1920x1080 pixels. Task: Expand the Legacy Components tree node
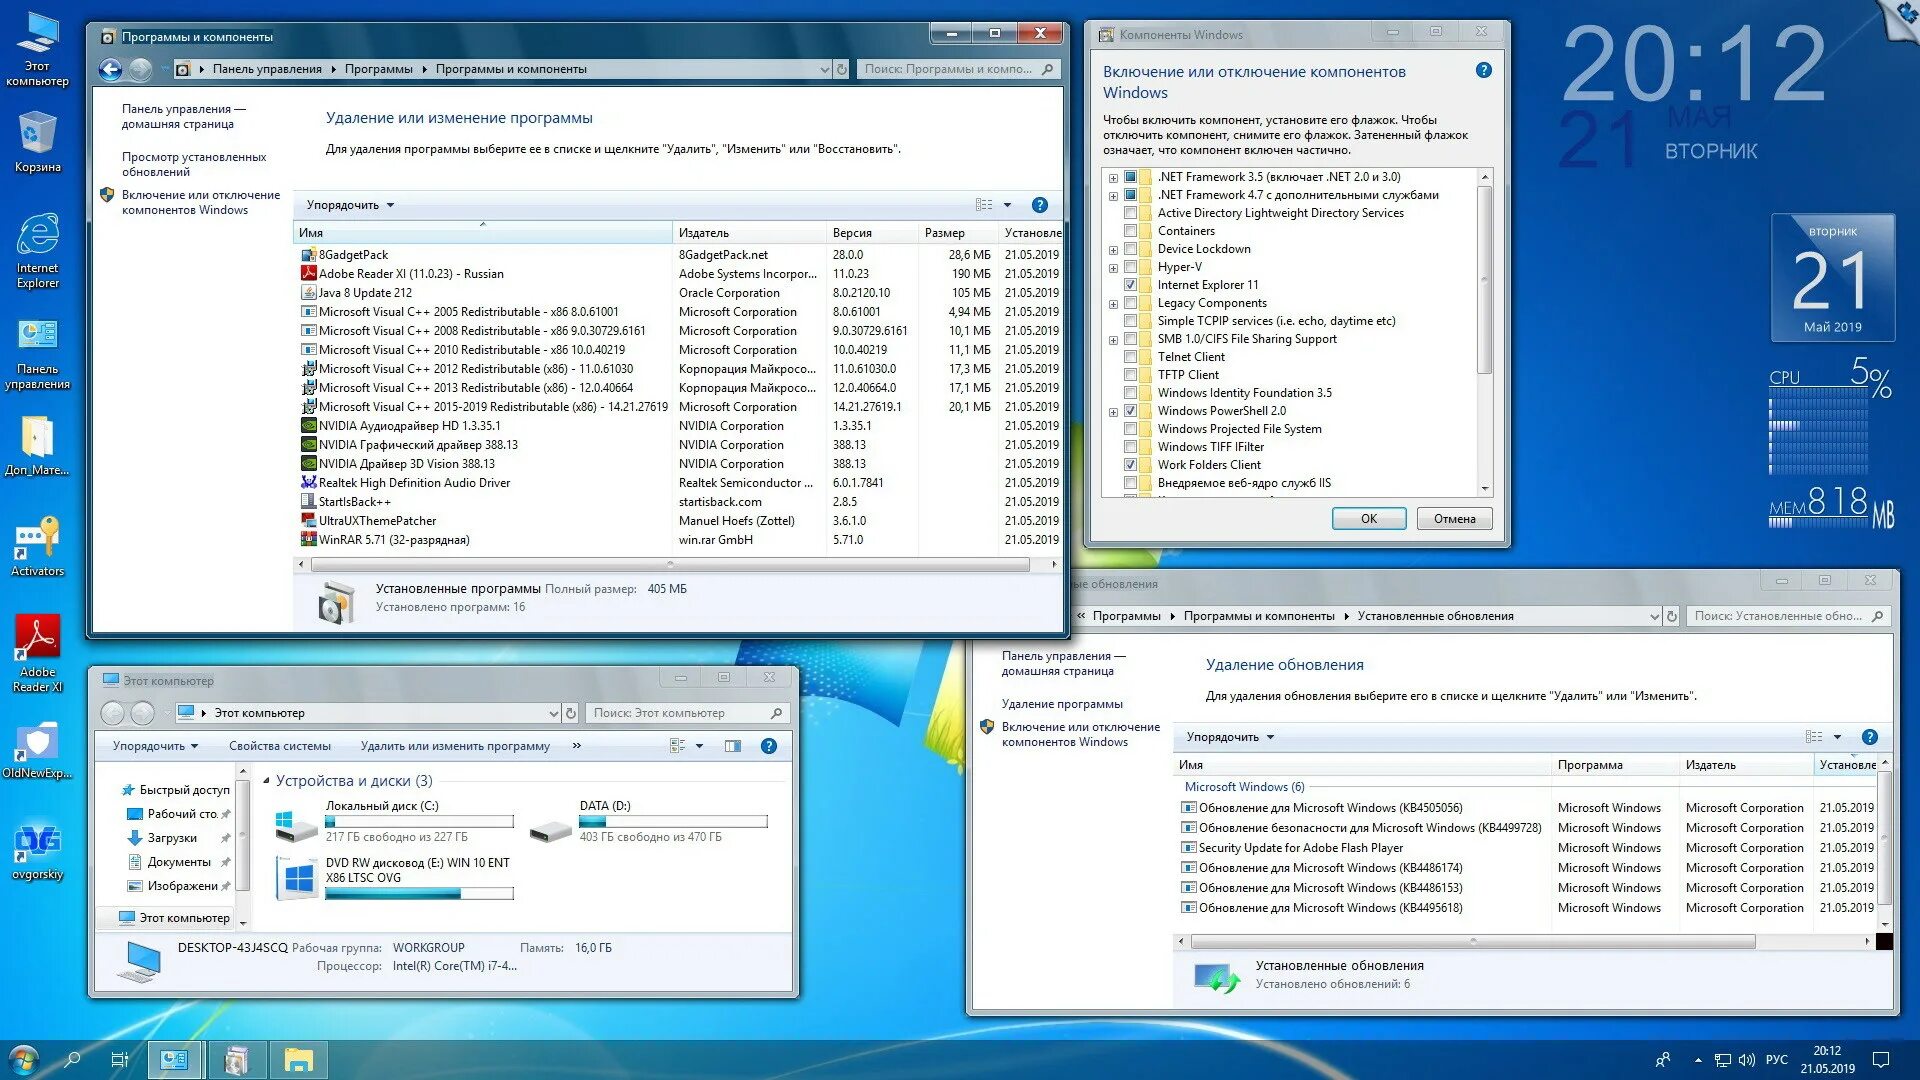click(1113, 304)
